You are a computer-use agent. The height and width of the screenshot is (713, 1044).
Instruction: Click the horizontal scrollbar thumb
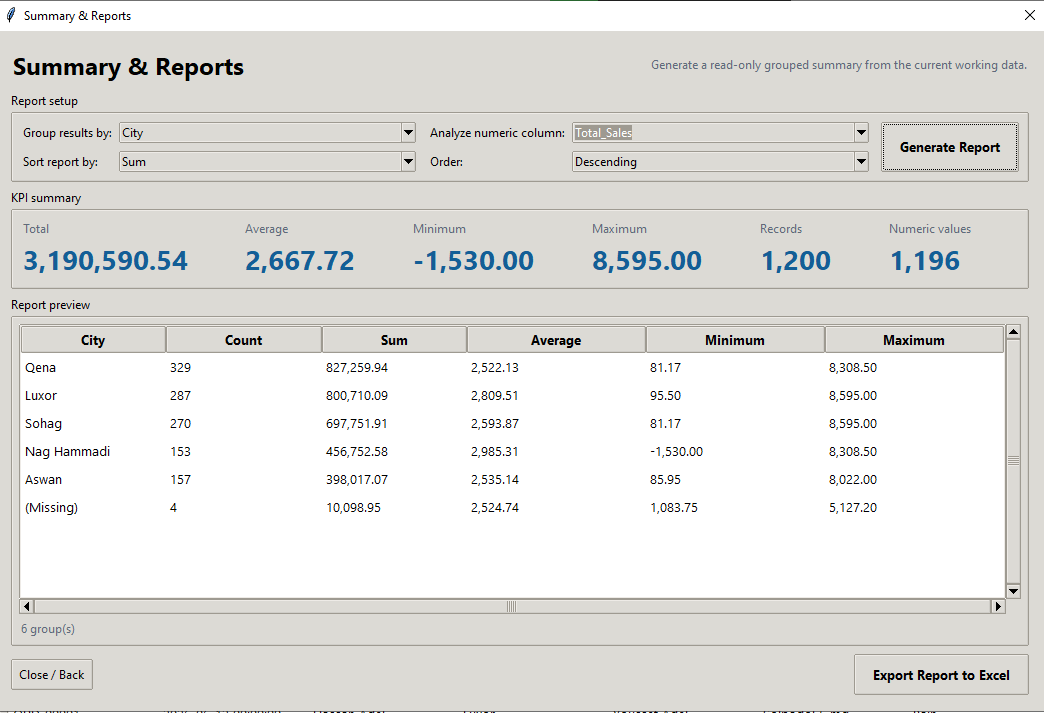tap(512, 606)
